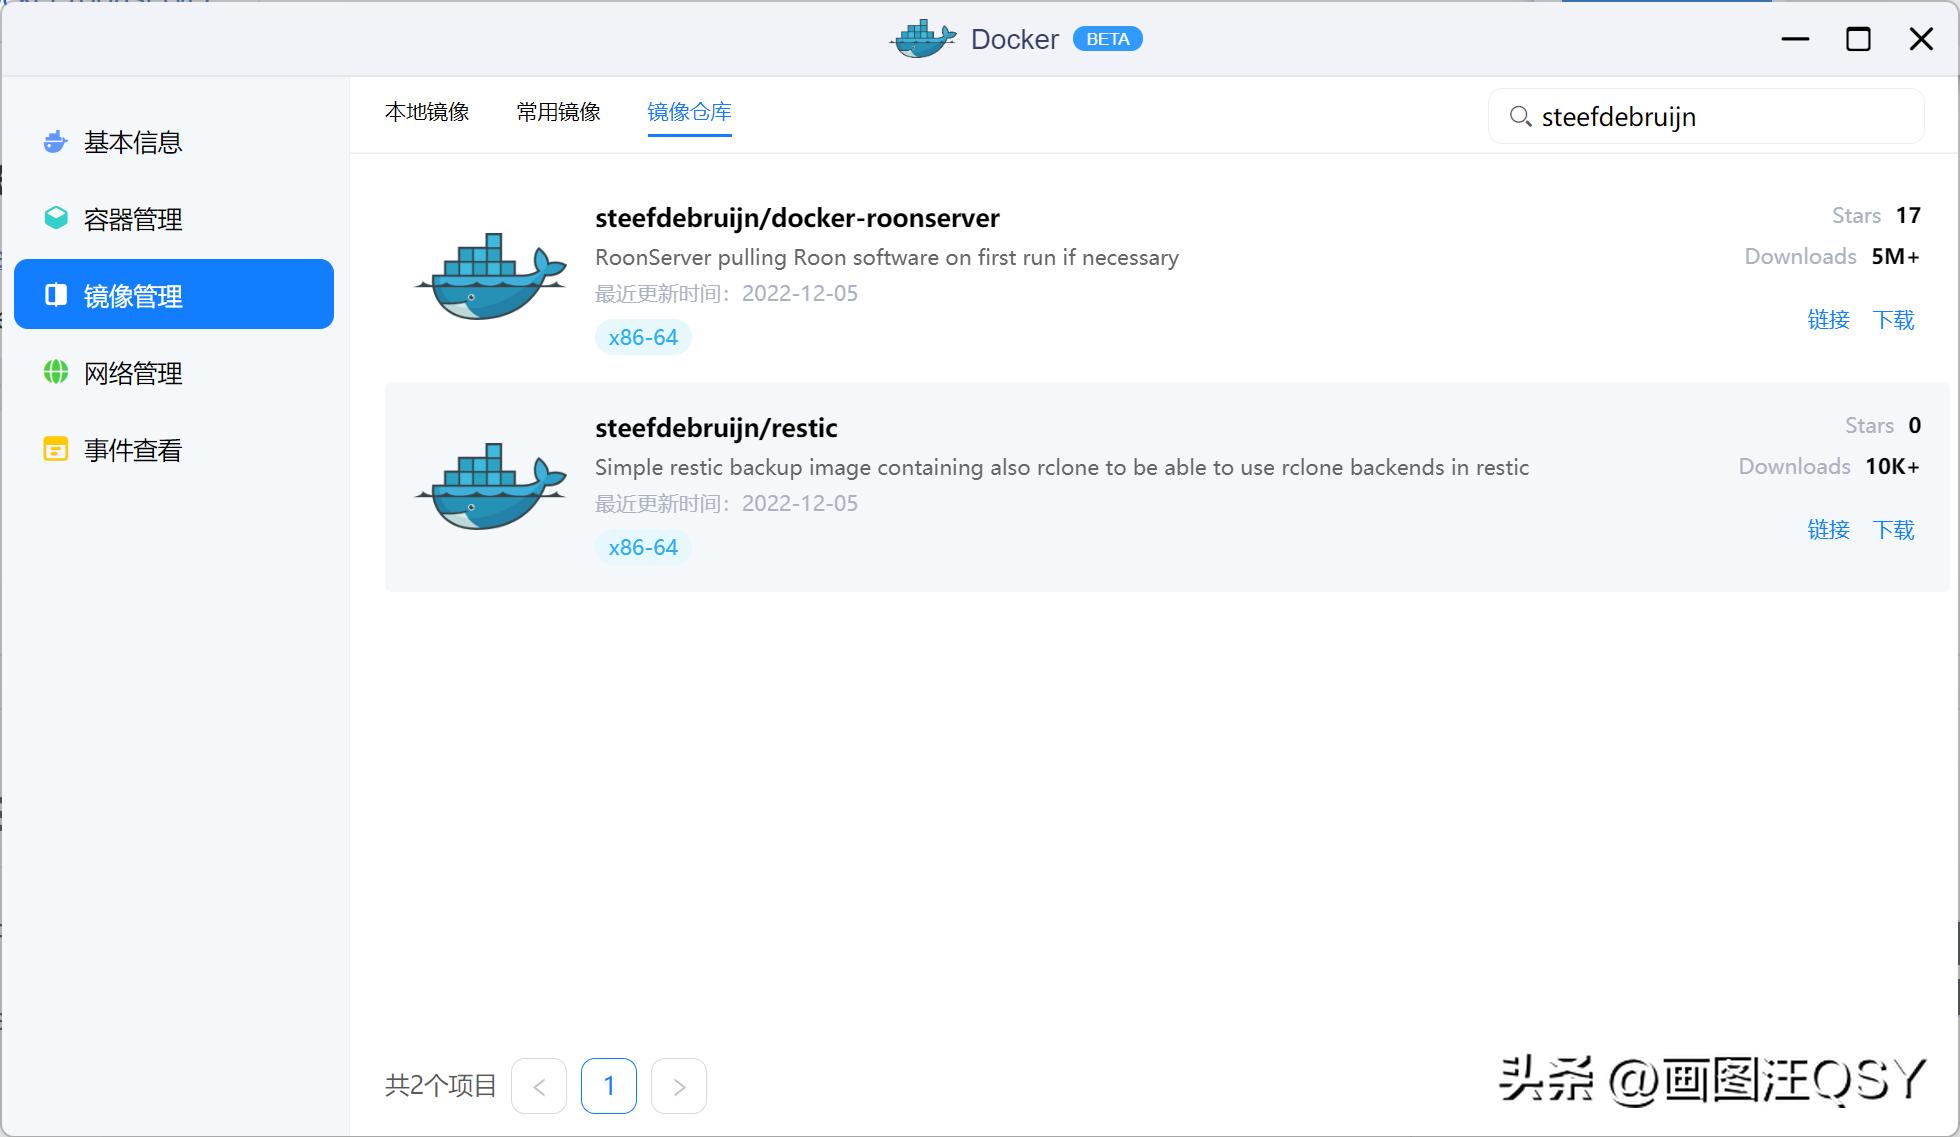Select the 容器管理 cube icon in sidebar
The height and width of the screenshot is (1137, 1960).
[x=56, y=218]
